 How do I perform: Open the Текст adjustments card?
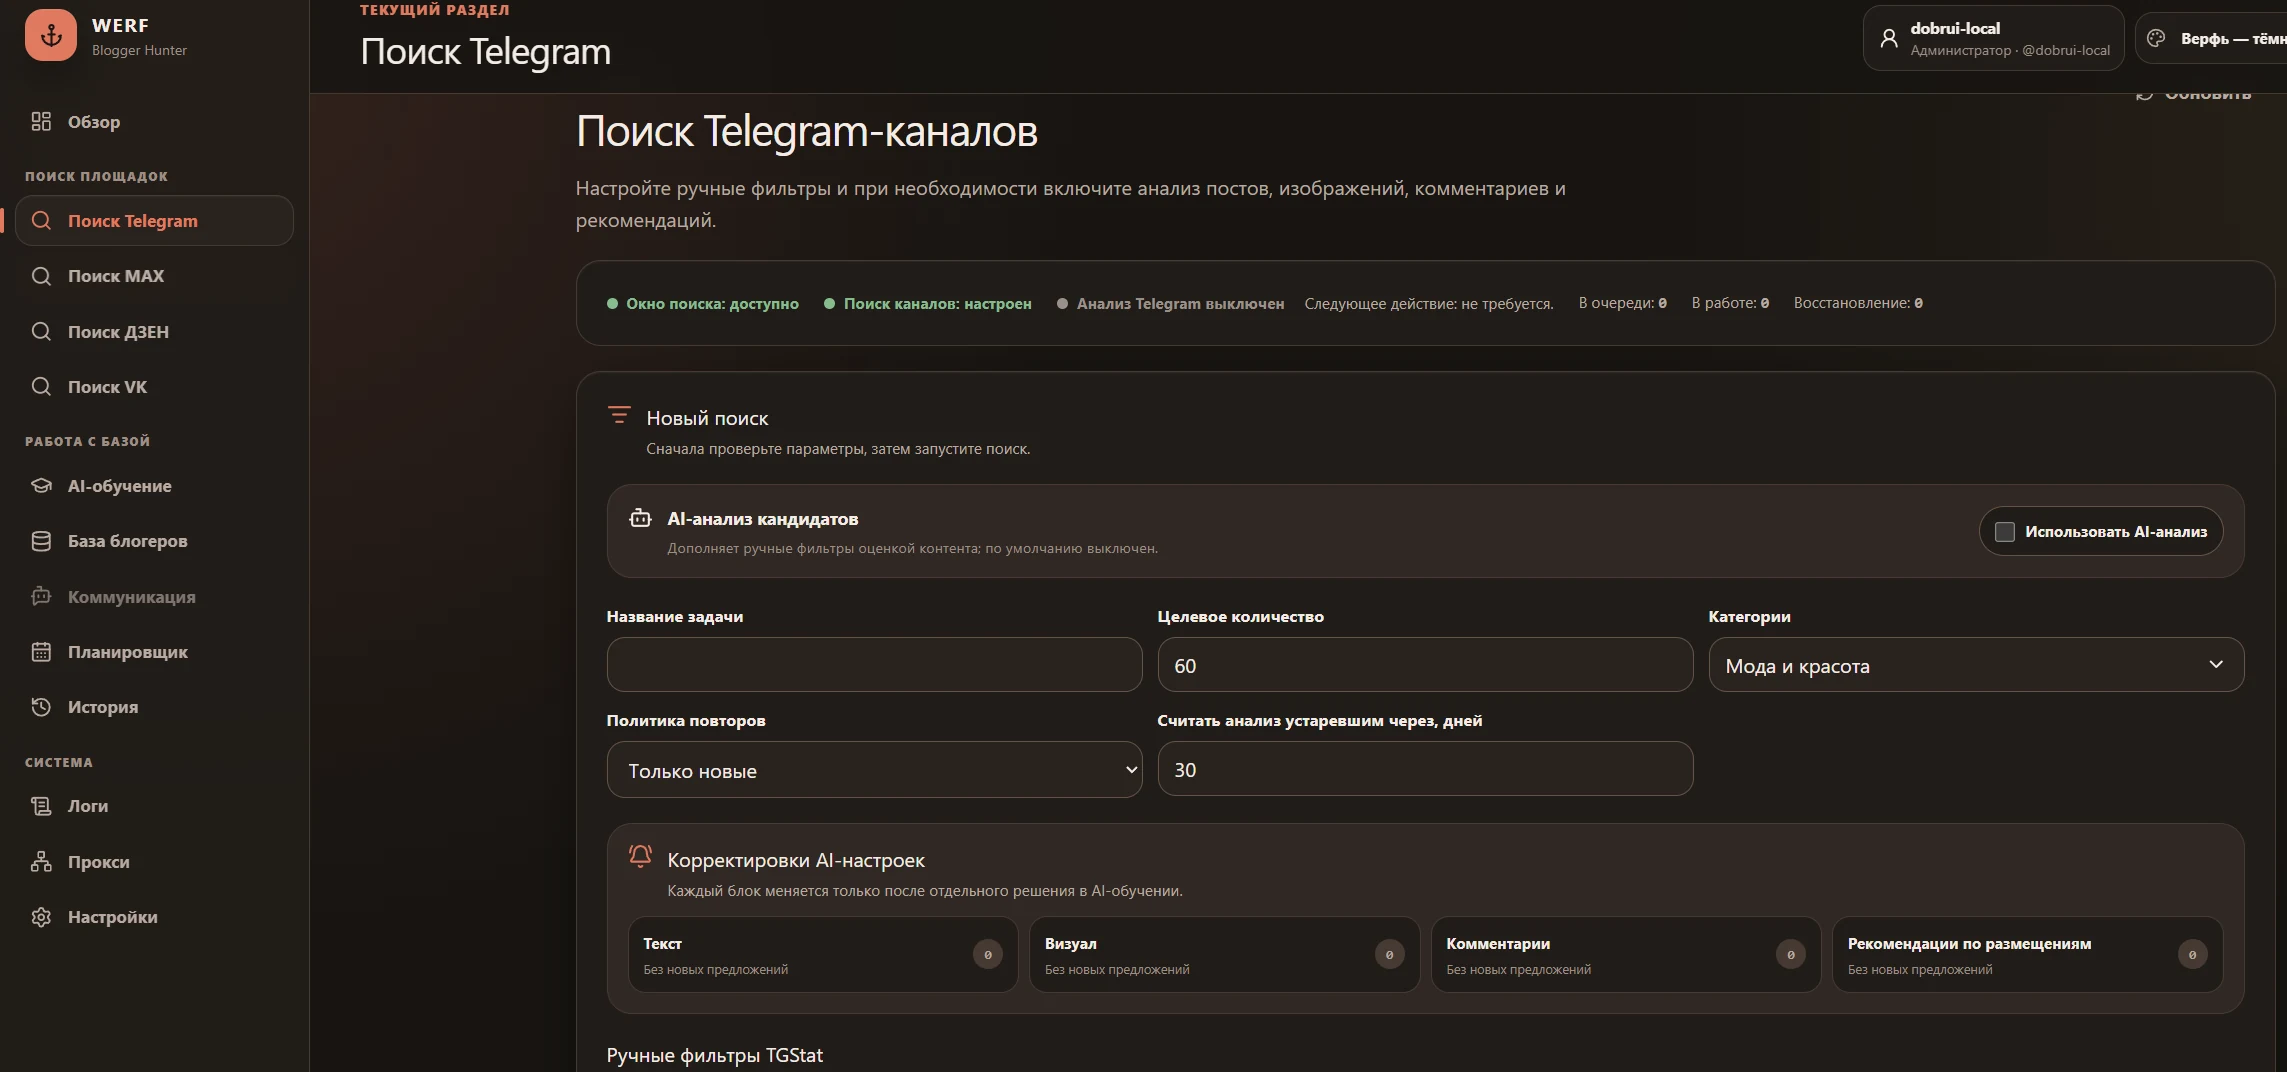click(x=823, y=955)
